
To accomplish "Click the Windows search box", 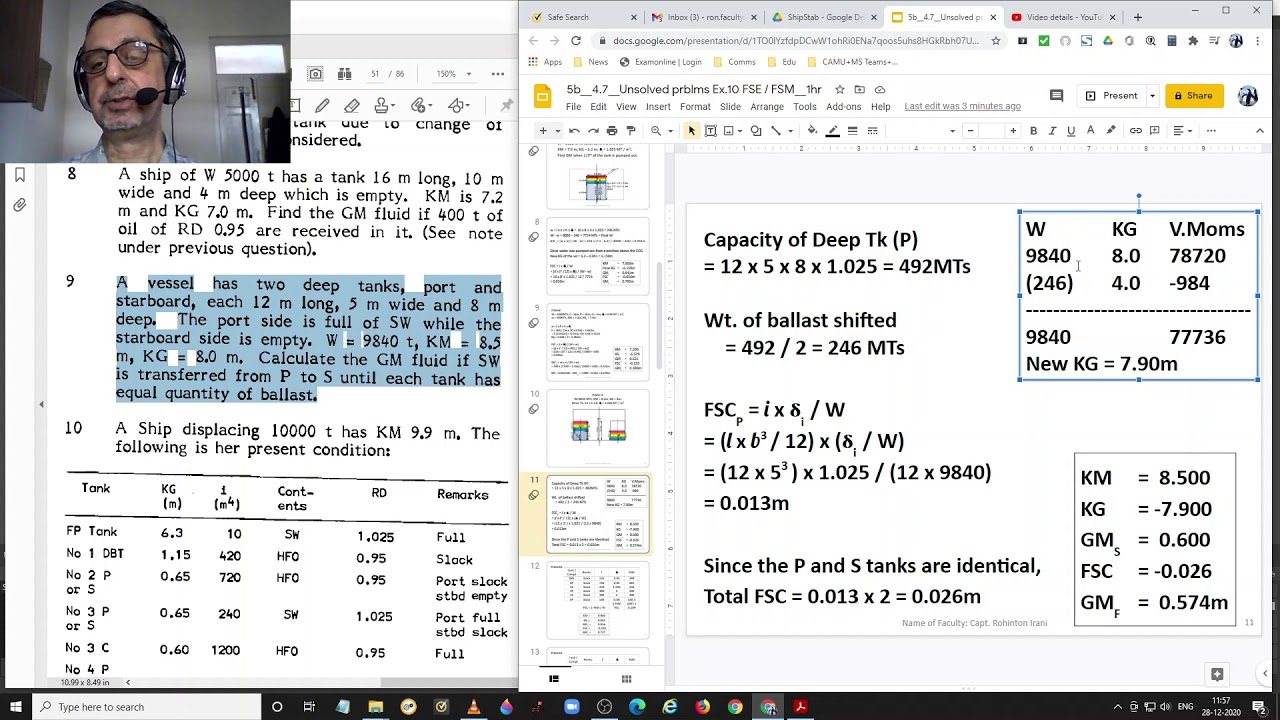I will coord(147,707).
